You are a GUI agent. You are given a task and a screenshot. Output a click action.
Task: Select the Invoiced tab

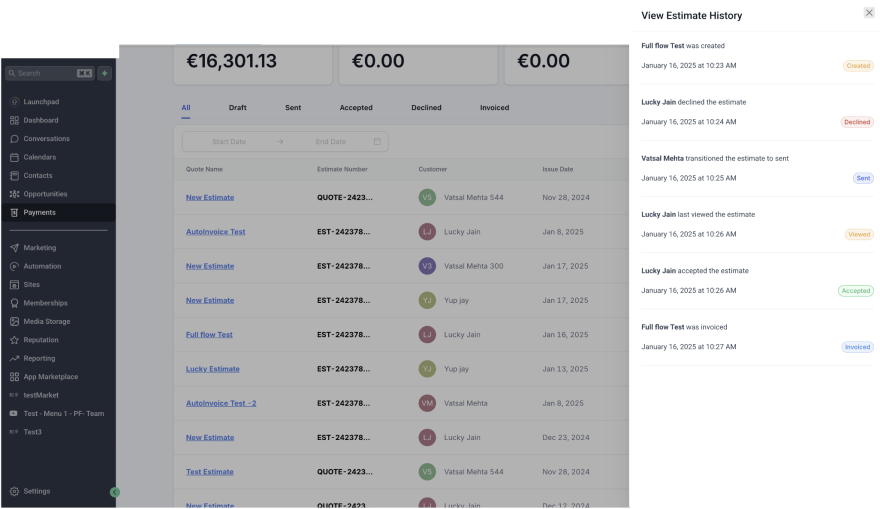(x=494, y=108)
